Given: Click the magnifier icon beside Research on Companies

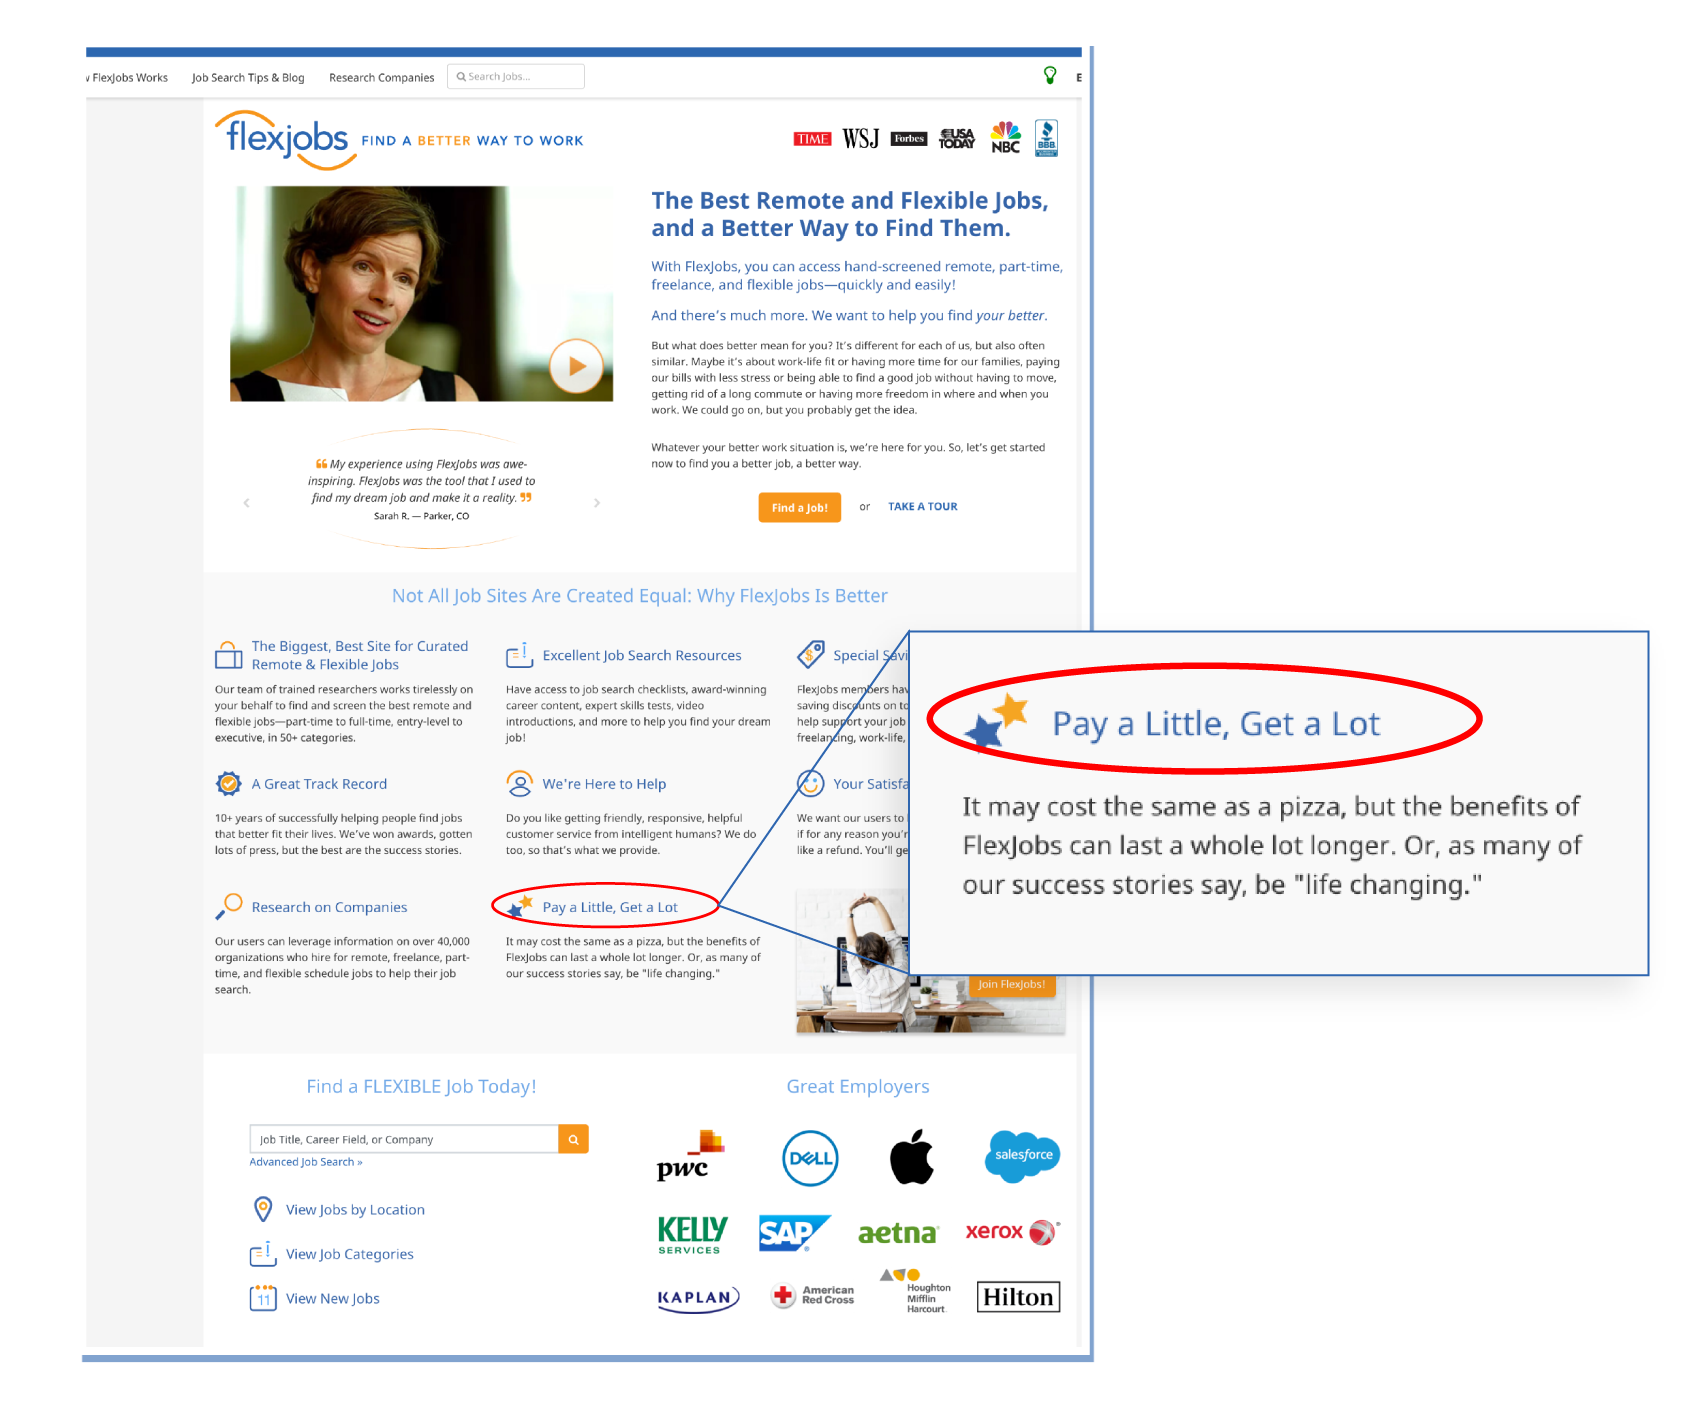Looking at the screenshot, I should tap(229, 906).
